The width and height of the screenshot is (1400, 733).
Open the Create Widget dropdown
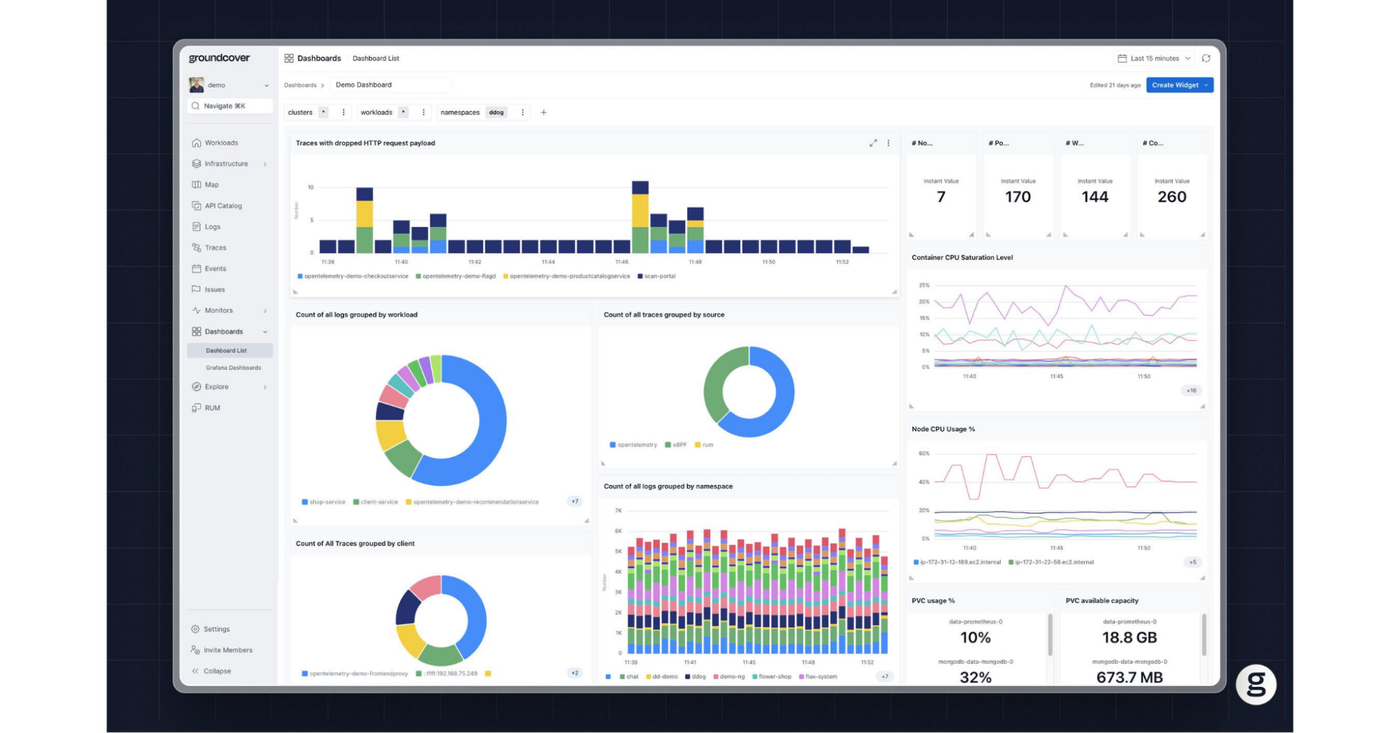tap(1180, 85)
